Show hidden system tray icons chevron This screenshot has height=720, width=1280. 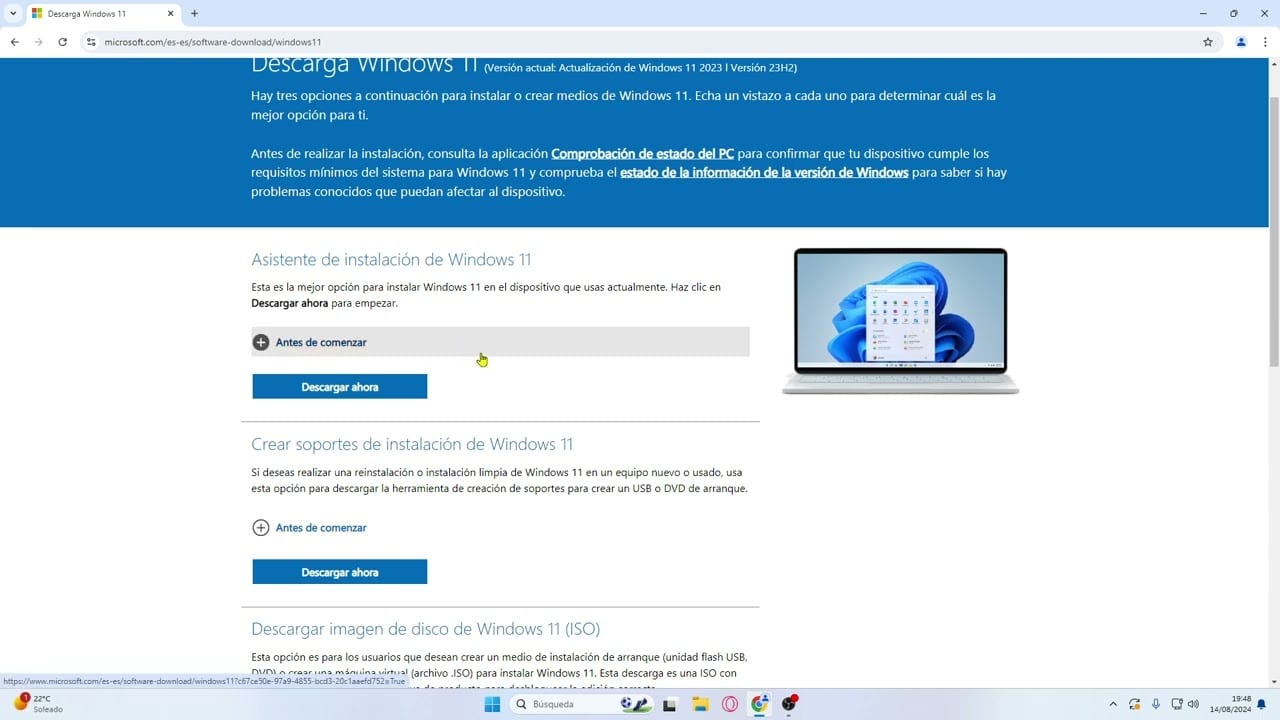1113,704
